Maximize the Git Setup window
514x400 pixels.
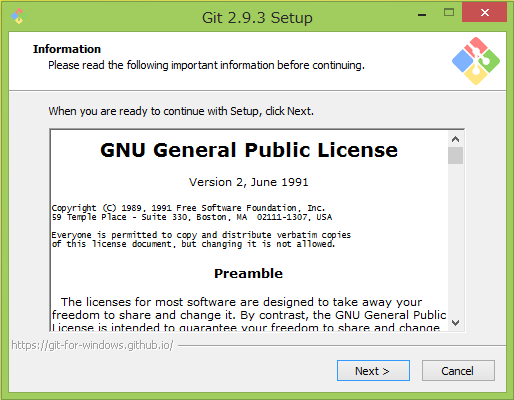449,13
